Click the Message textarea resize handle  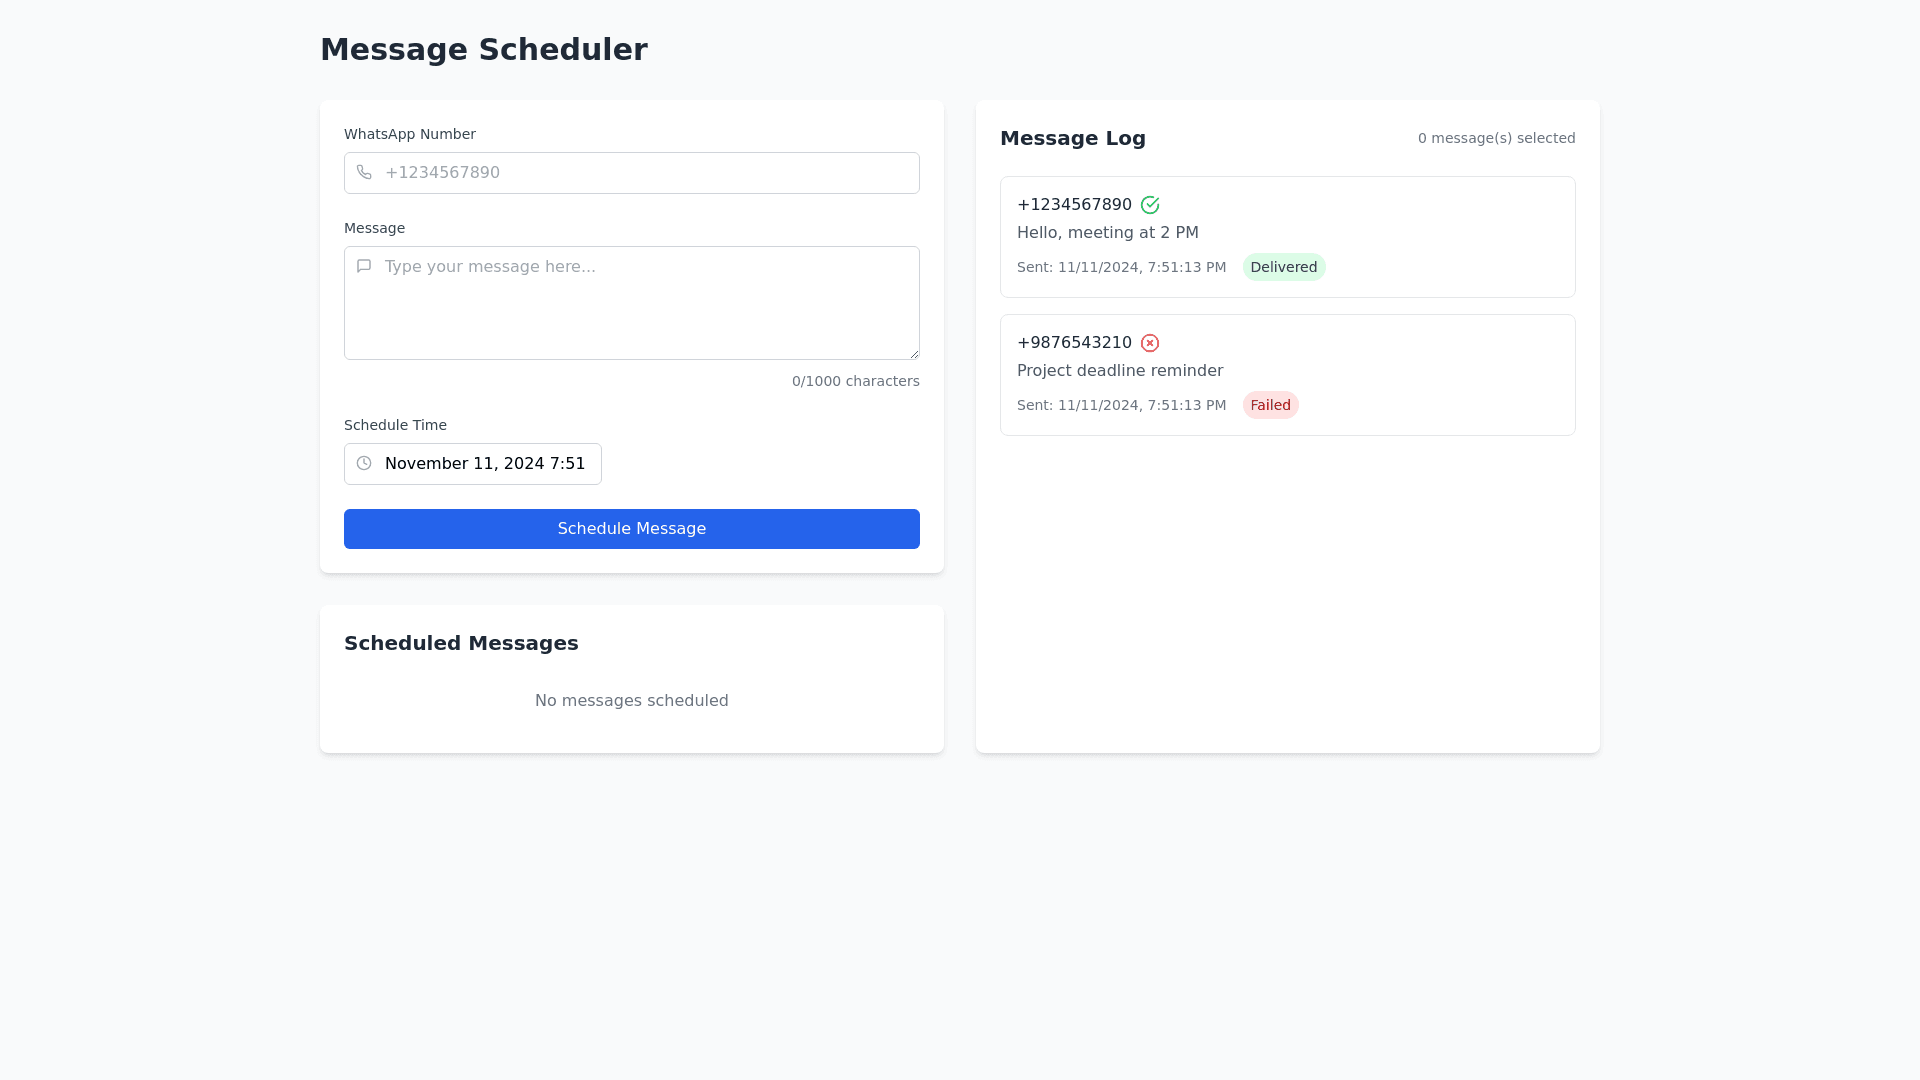click(x=914, y=354)
